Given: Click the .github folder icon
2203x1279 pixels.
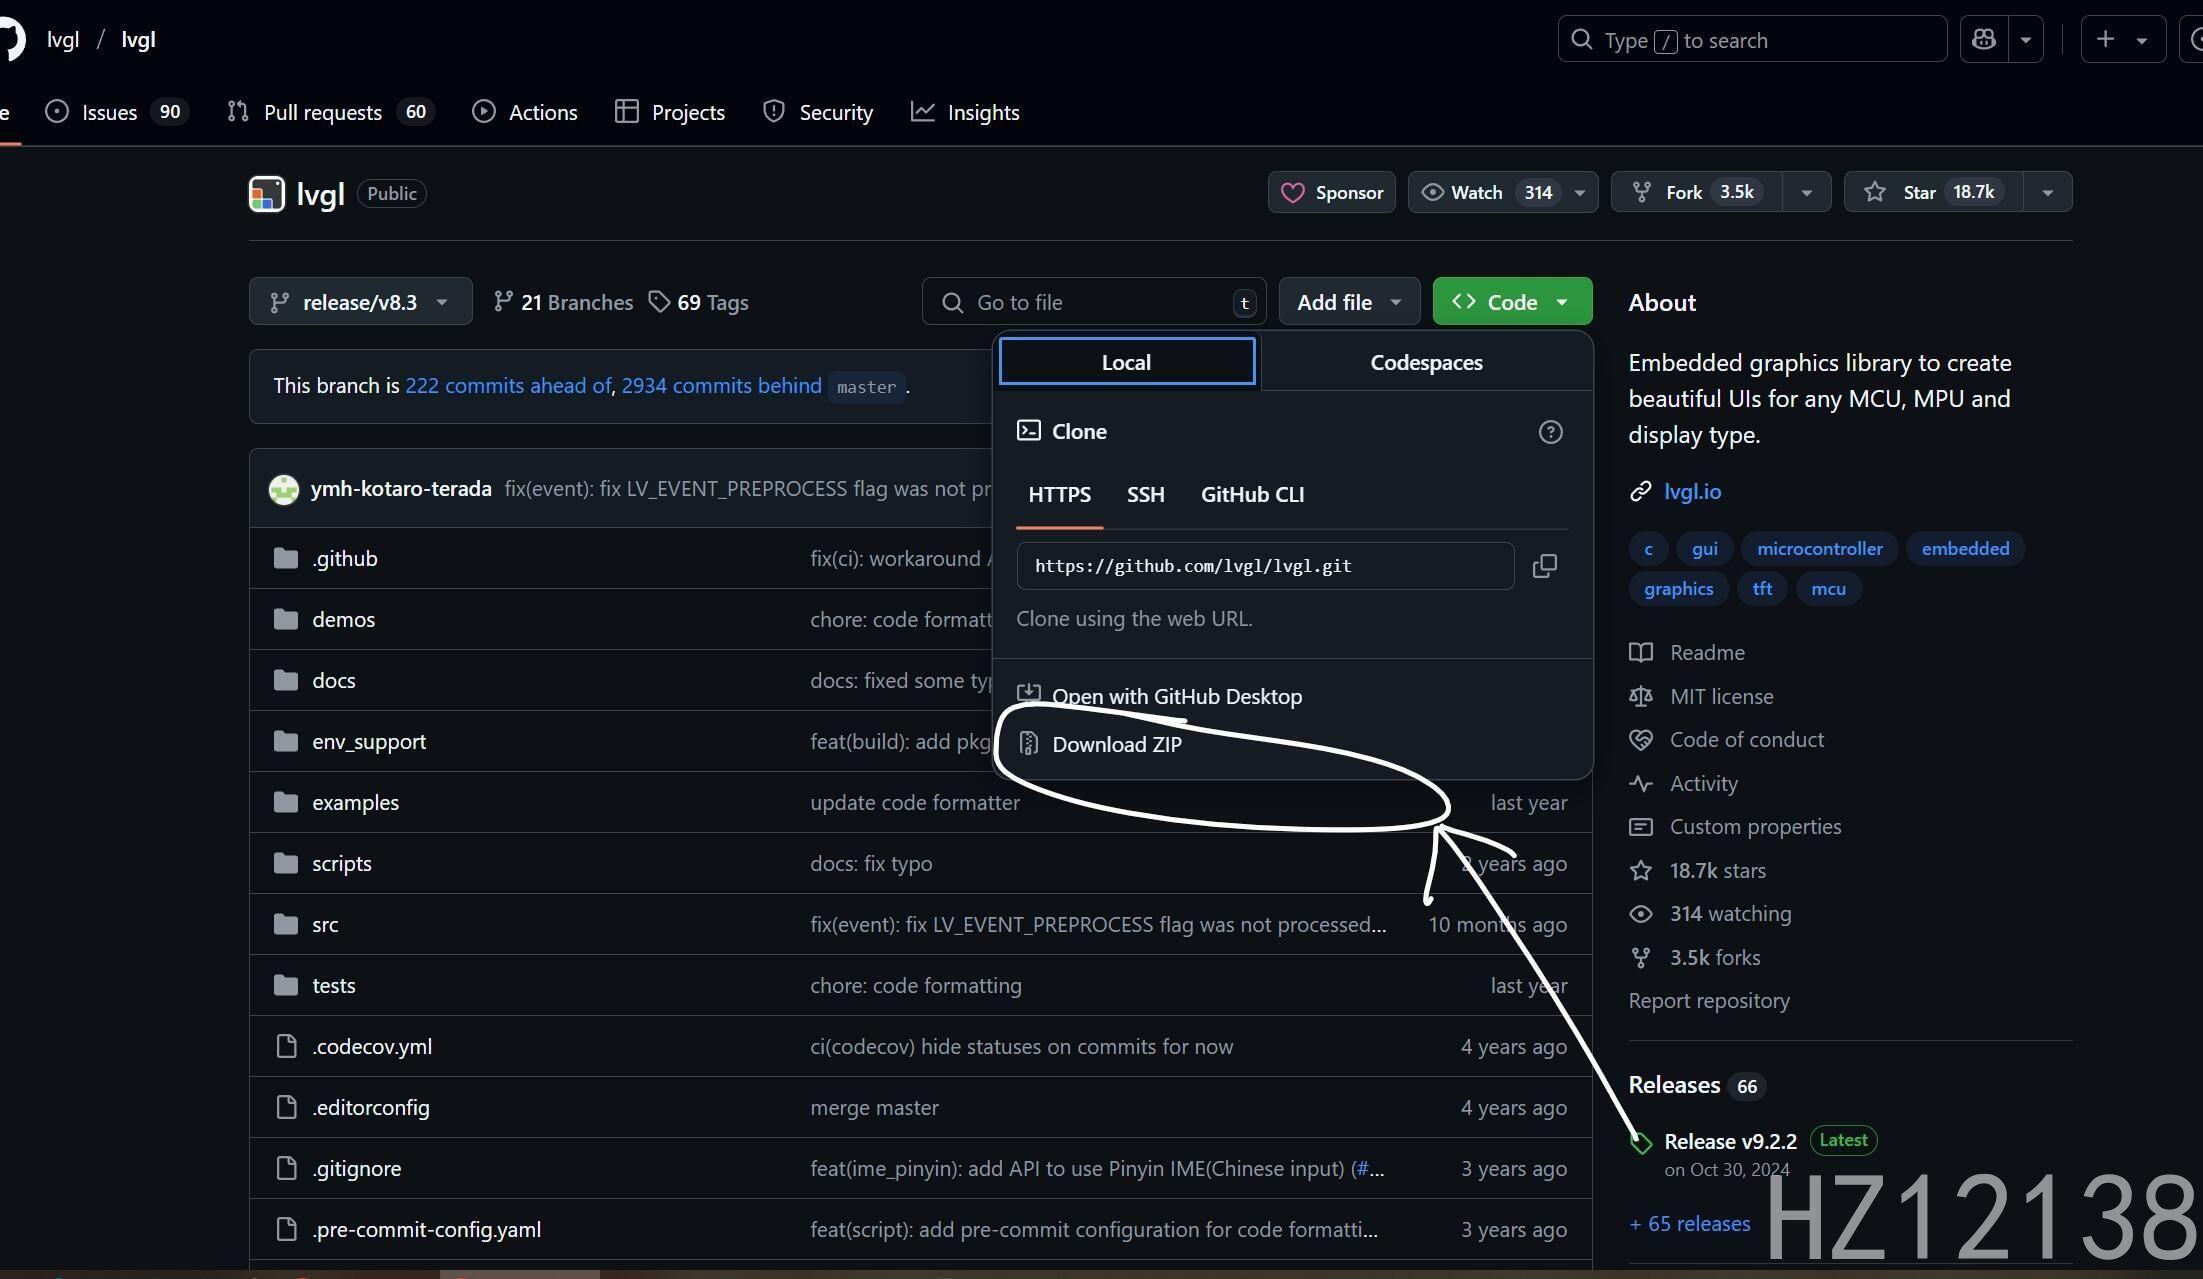Looking at the screenshot, I should pos(286,558).
